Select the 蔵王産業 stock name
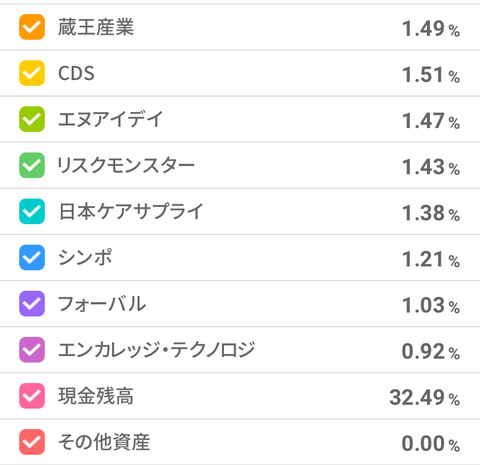The height and width of the screenshot is (465, 480). [x=96, y=27]
